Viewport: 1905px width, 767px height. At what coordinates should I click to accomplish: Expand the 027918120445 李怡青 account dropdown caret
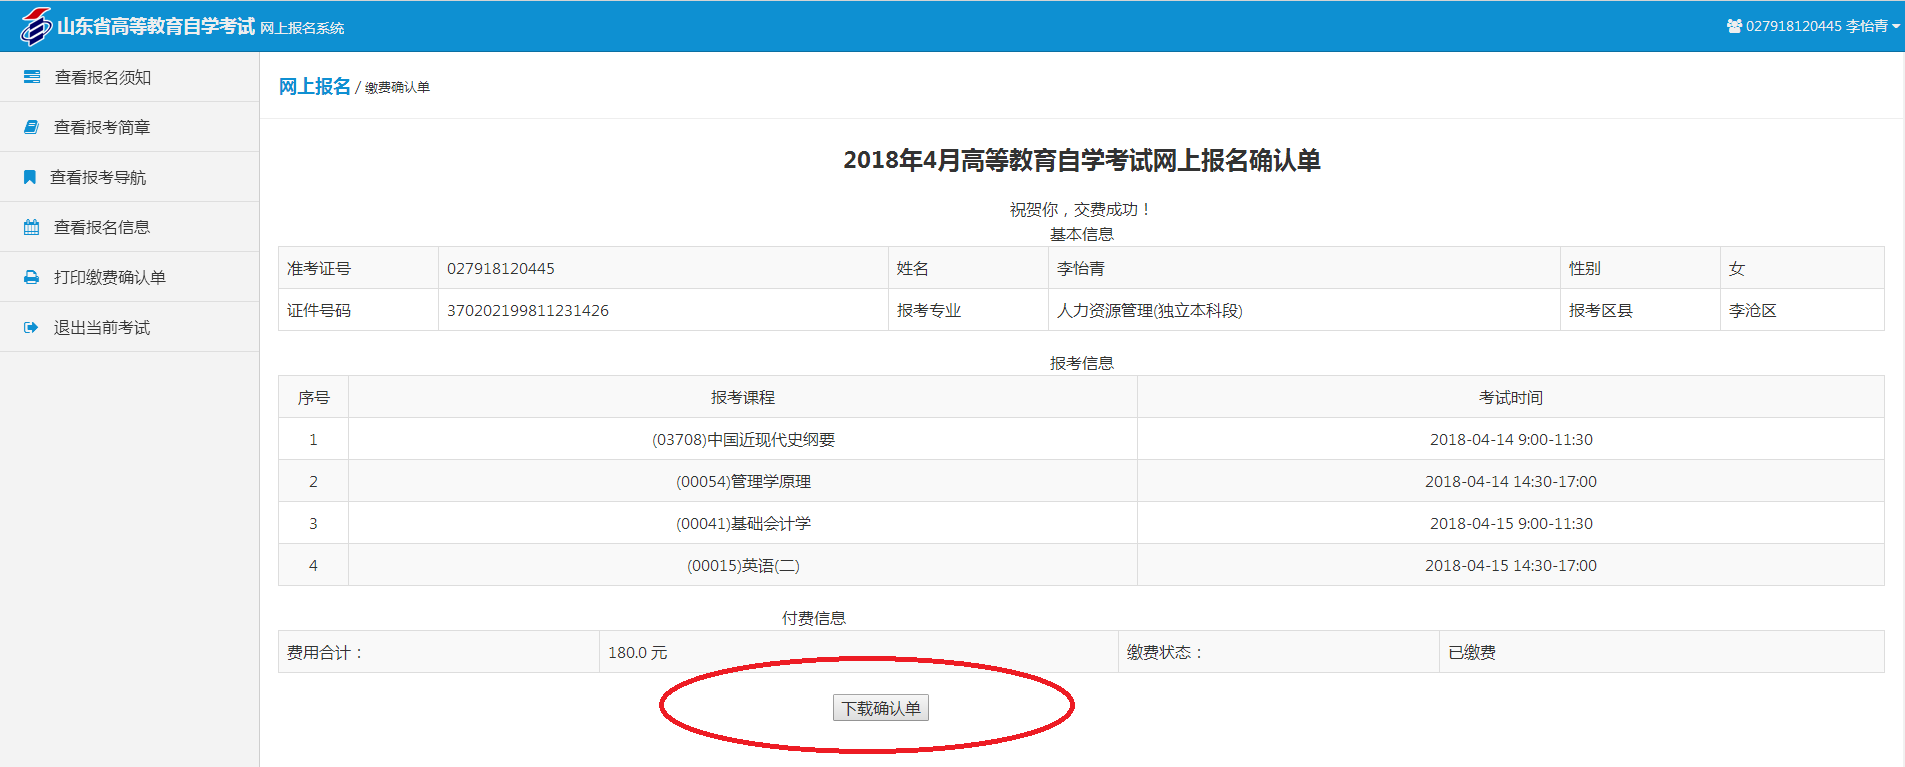coord(1896,27)
